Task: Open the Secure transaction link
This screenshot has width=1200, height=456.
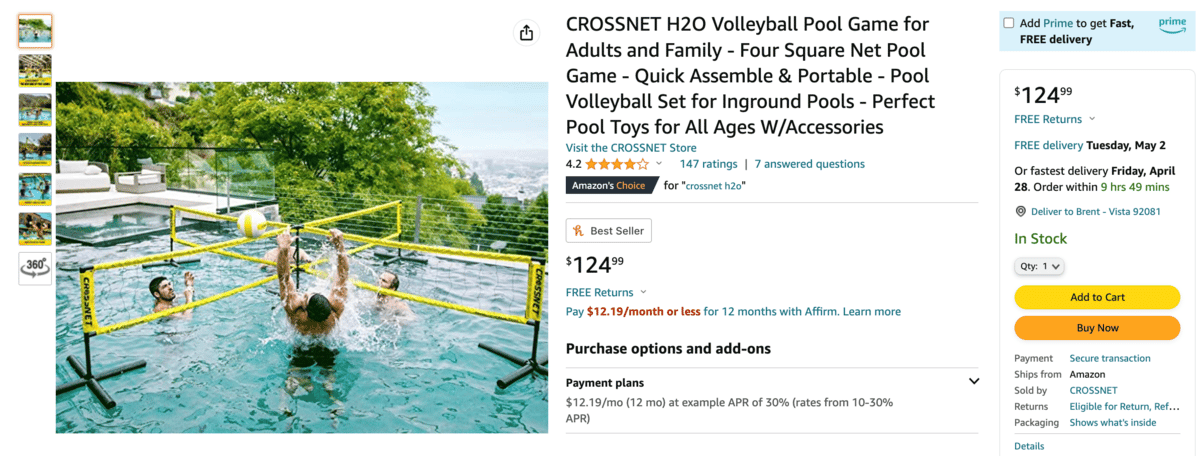Action: click(x=1110, y=358)
